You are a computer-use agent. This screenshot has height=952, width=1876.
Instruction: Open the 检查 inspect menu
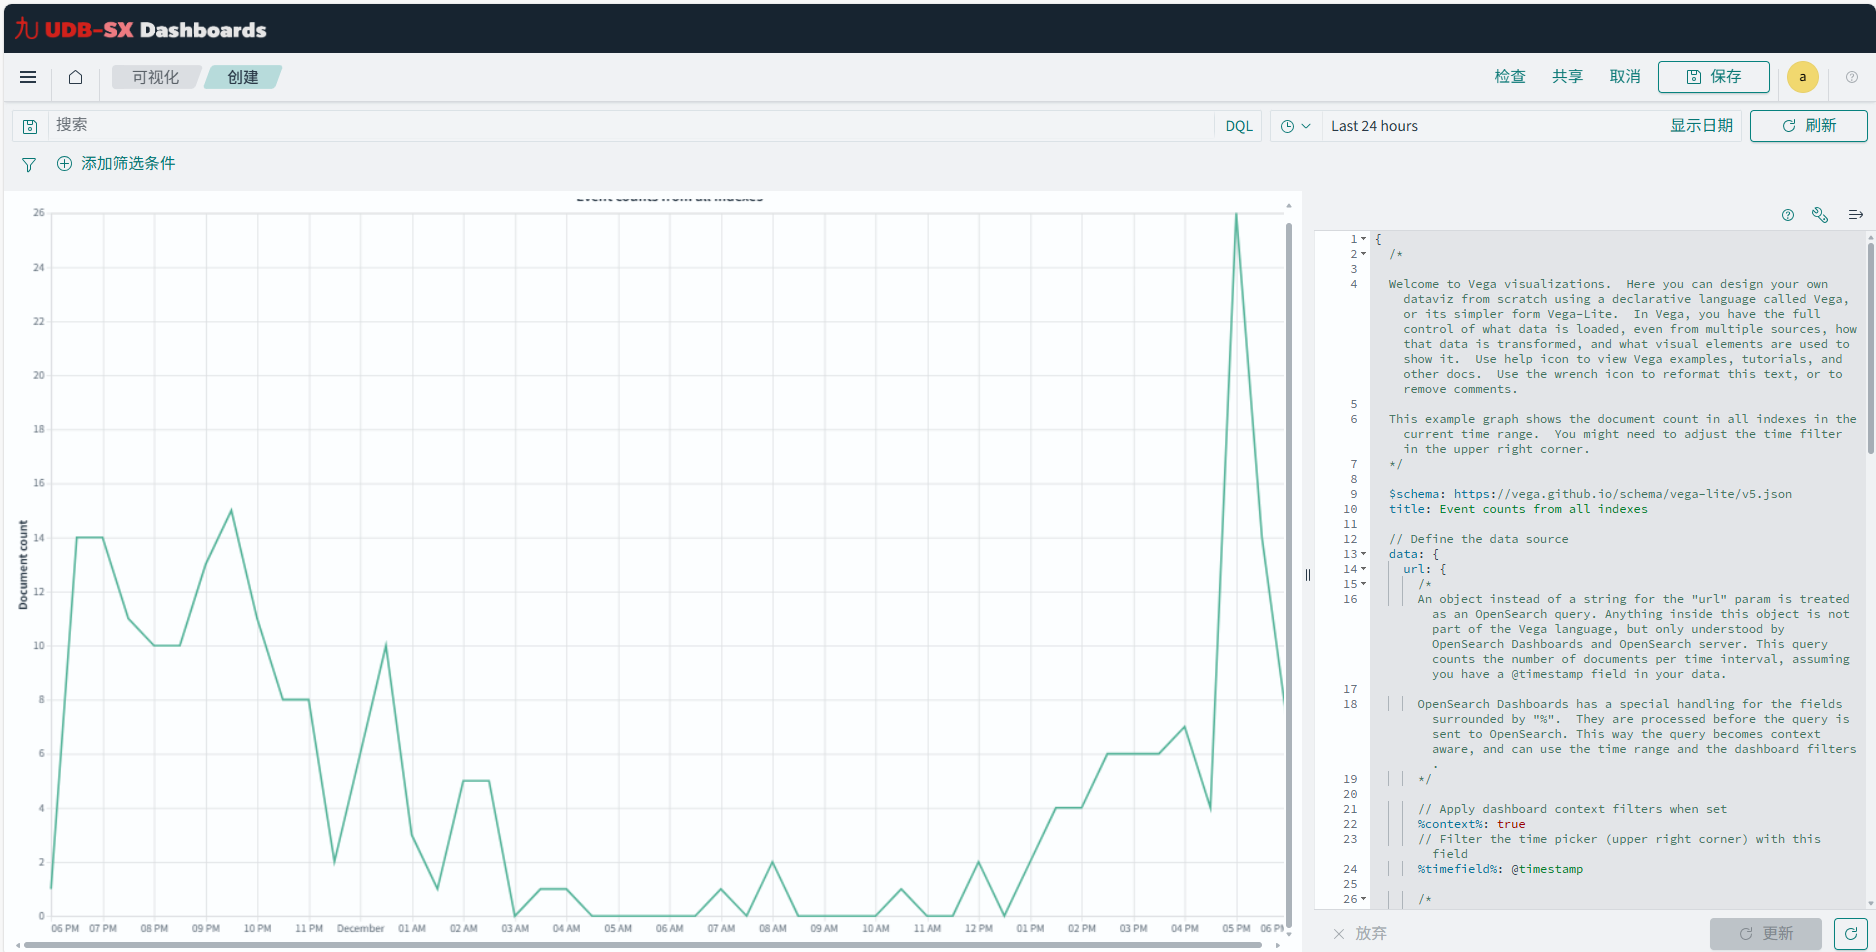[x=1510, y=77]
